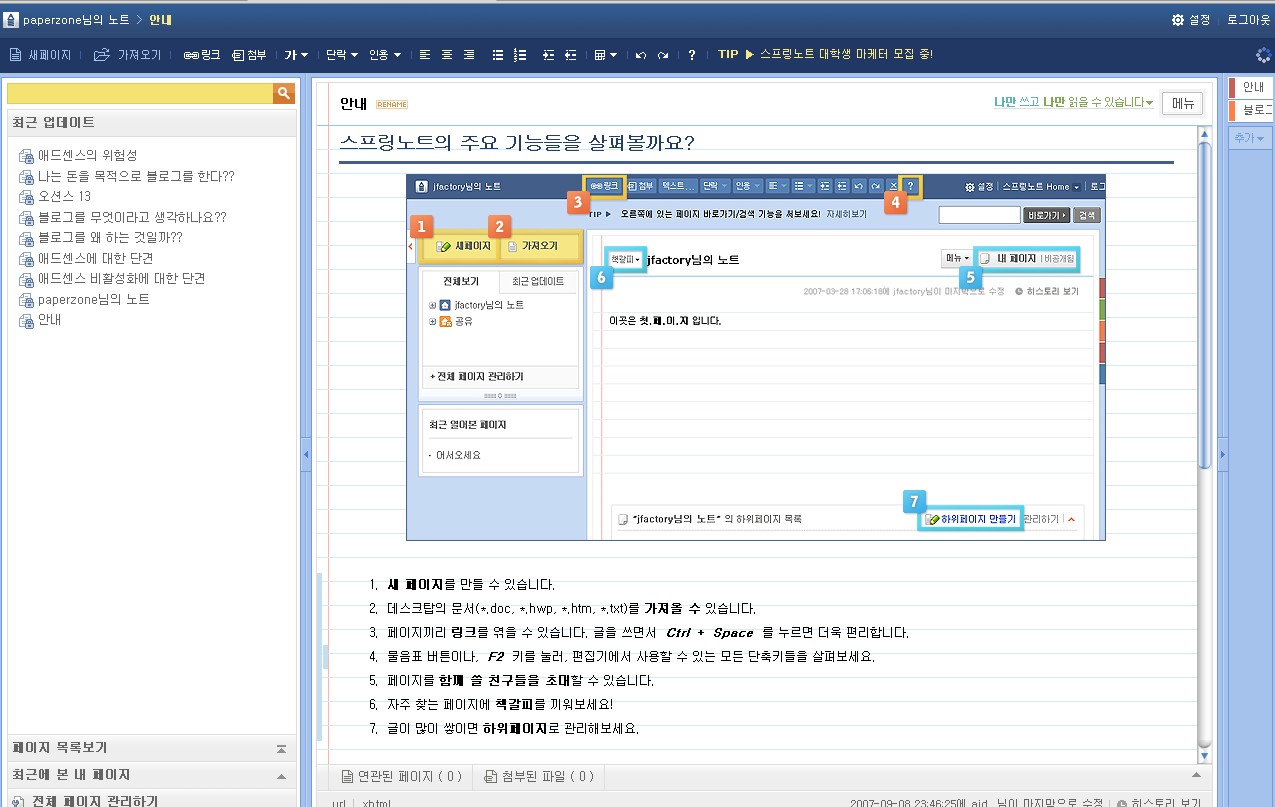The image size is (1275, 807).
Task: Open page 오션스 13
Action: click(64, 196)
